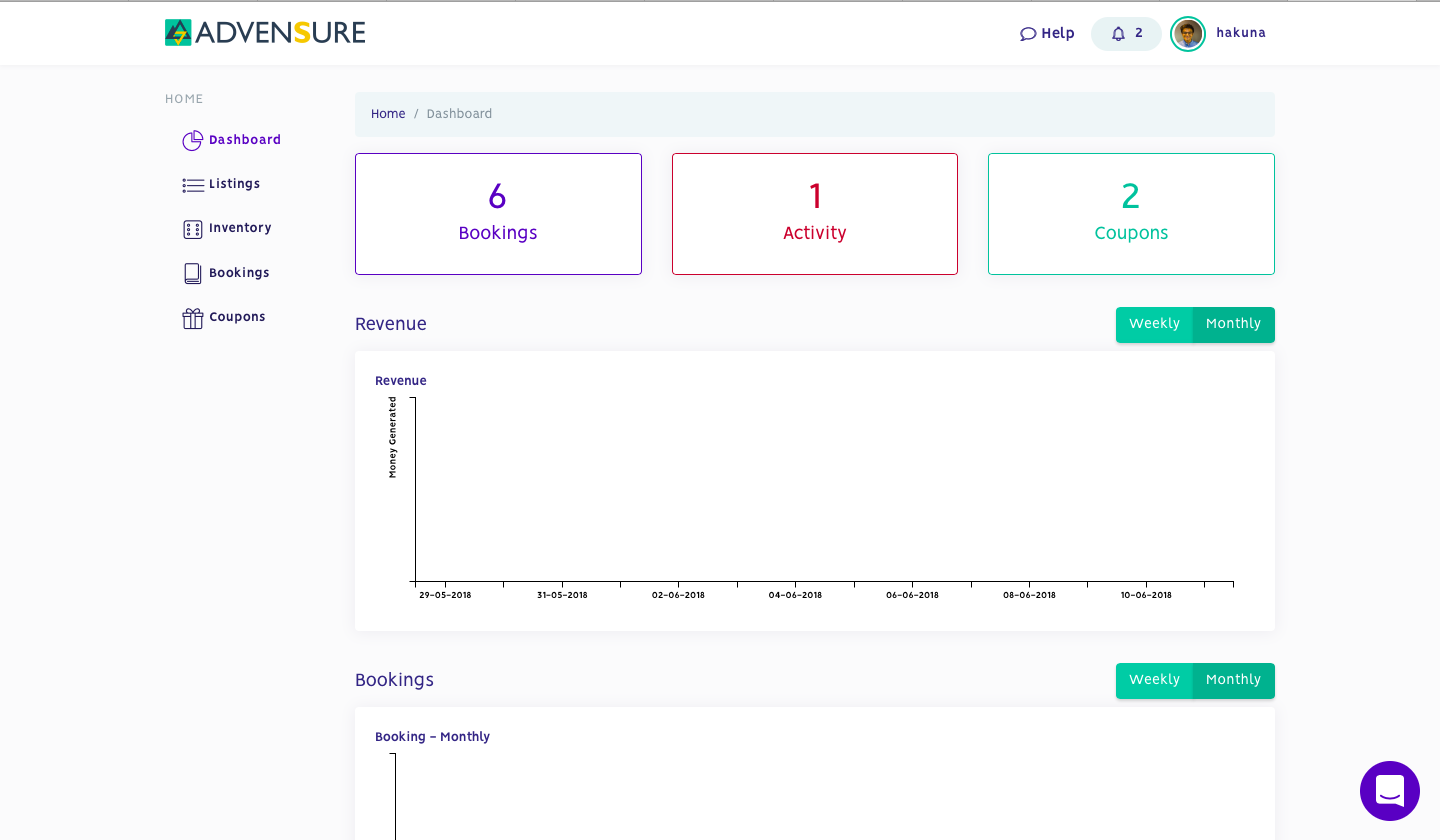Click the Advensure logo
The image size is (1440, 840).
click(x=265, y=33)
